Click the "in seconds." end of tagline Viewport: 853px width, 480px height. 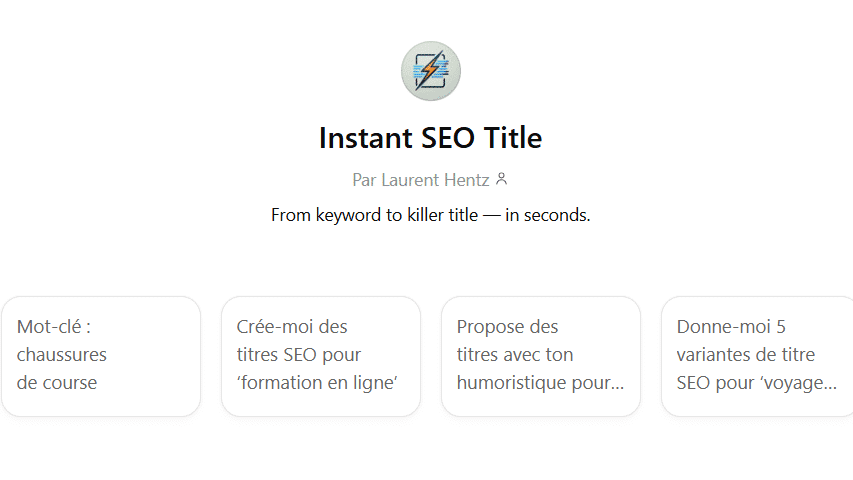tap(547, 215)
